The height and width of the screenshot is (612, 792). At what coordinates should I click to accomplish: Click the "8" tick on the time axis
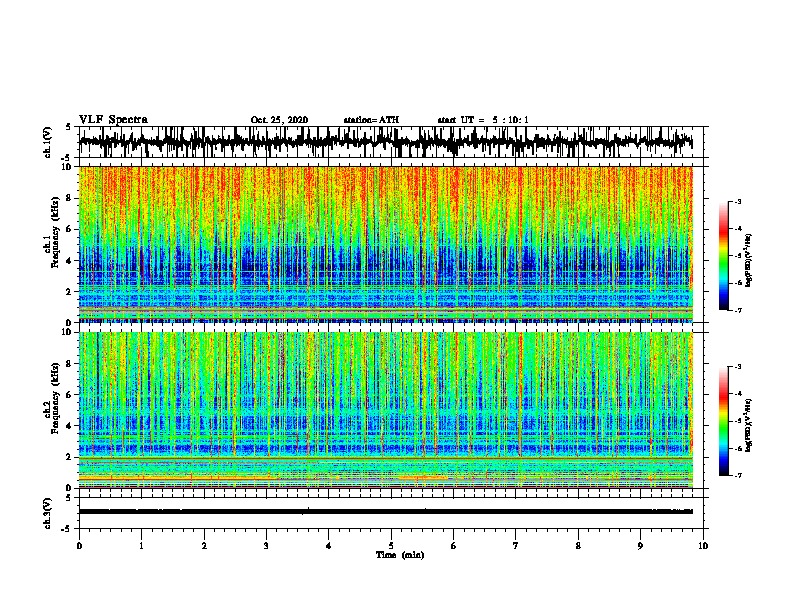click(x=578, y=546)
